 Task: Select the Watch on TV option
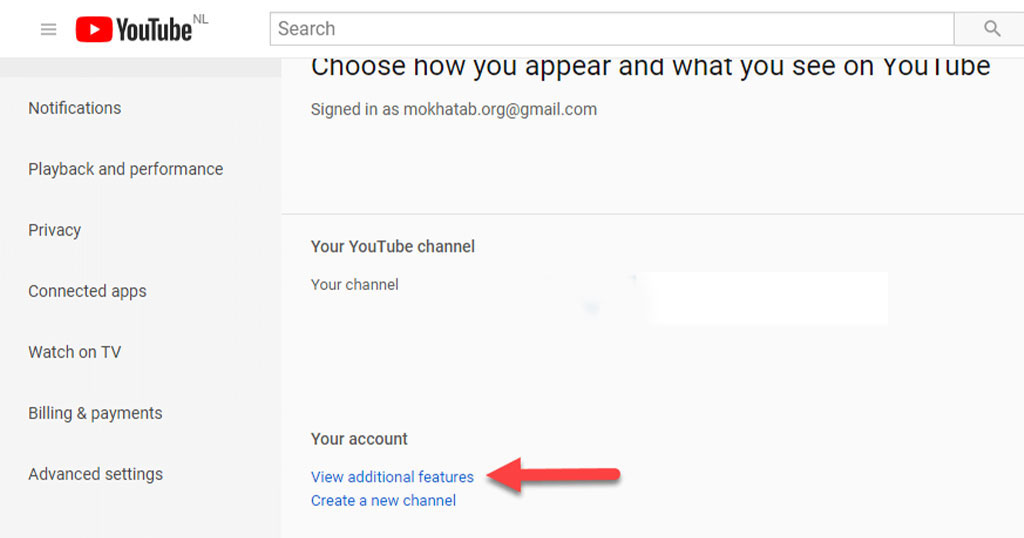74,352
